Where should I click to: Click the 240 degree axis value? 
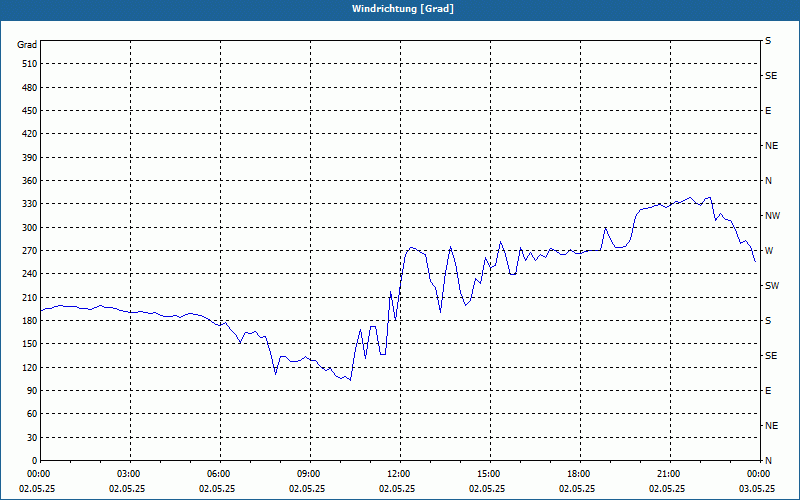click(x=29, y=273)
